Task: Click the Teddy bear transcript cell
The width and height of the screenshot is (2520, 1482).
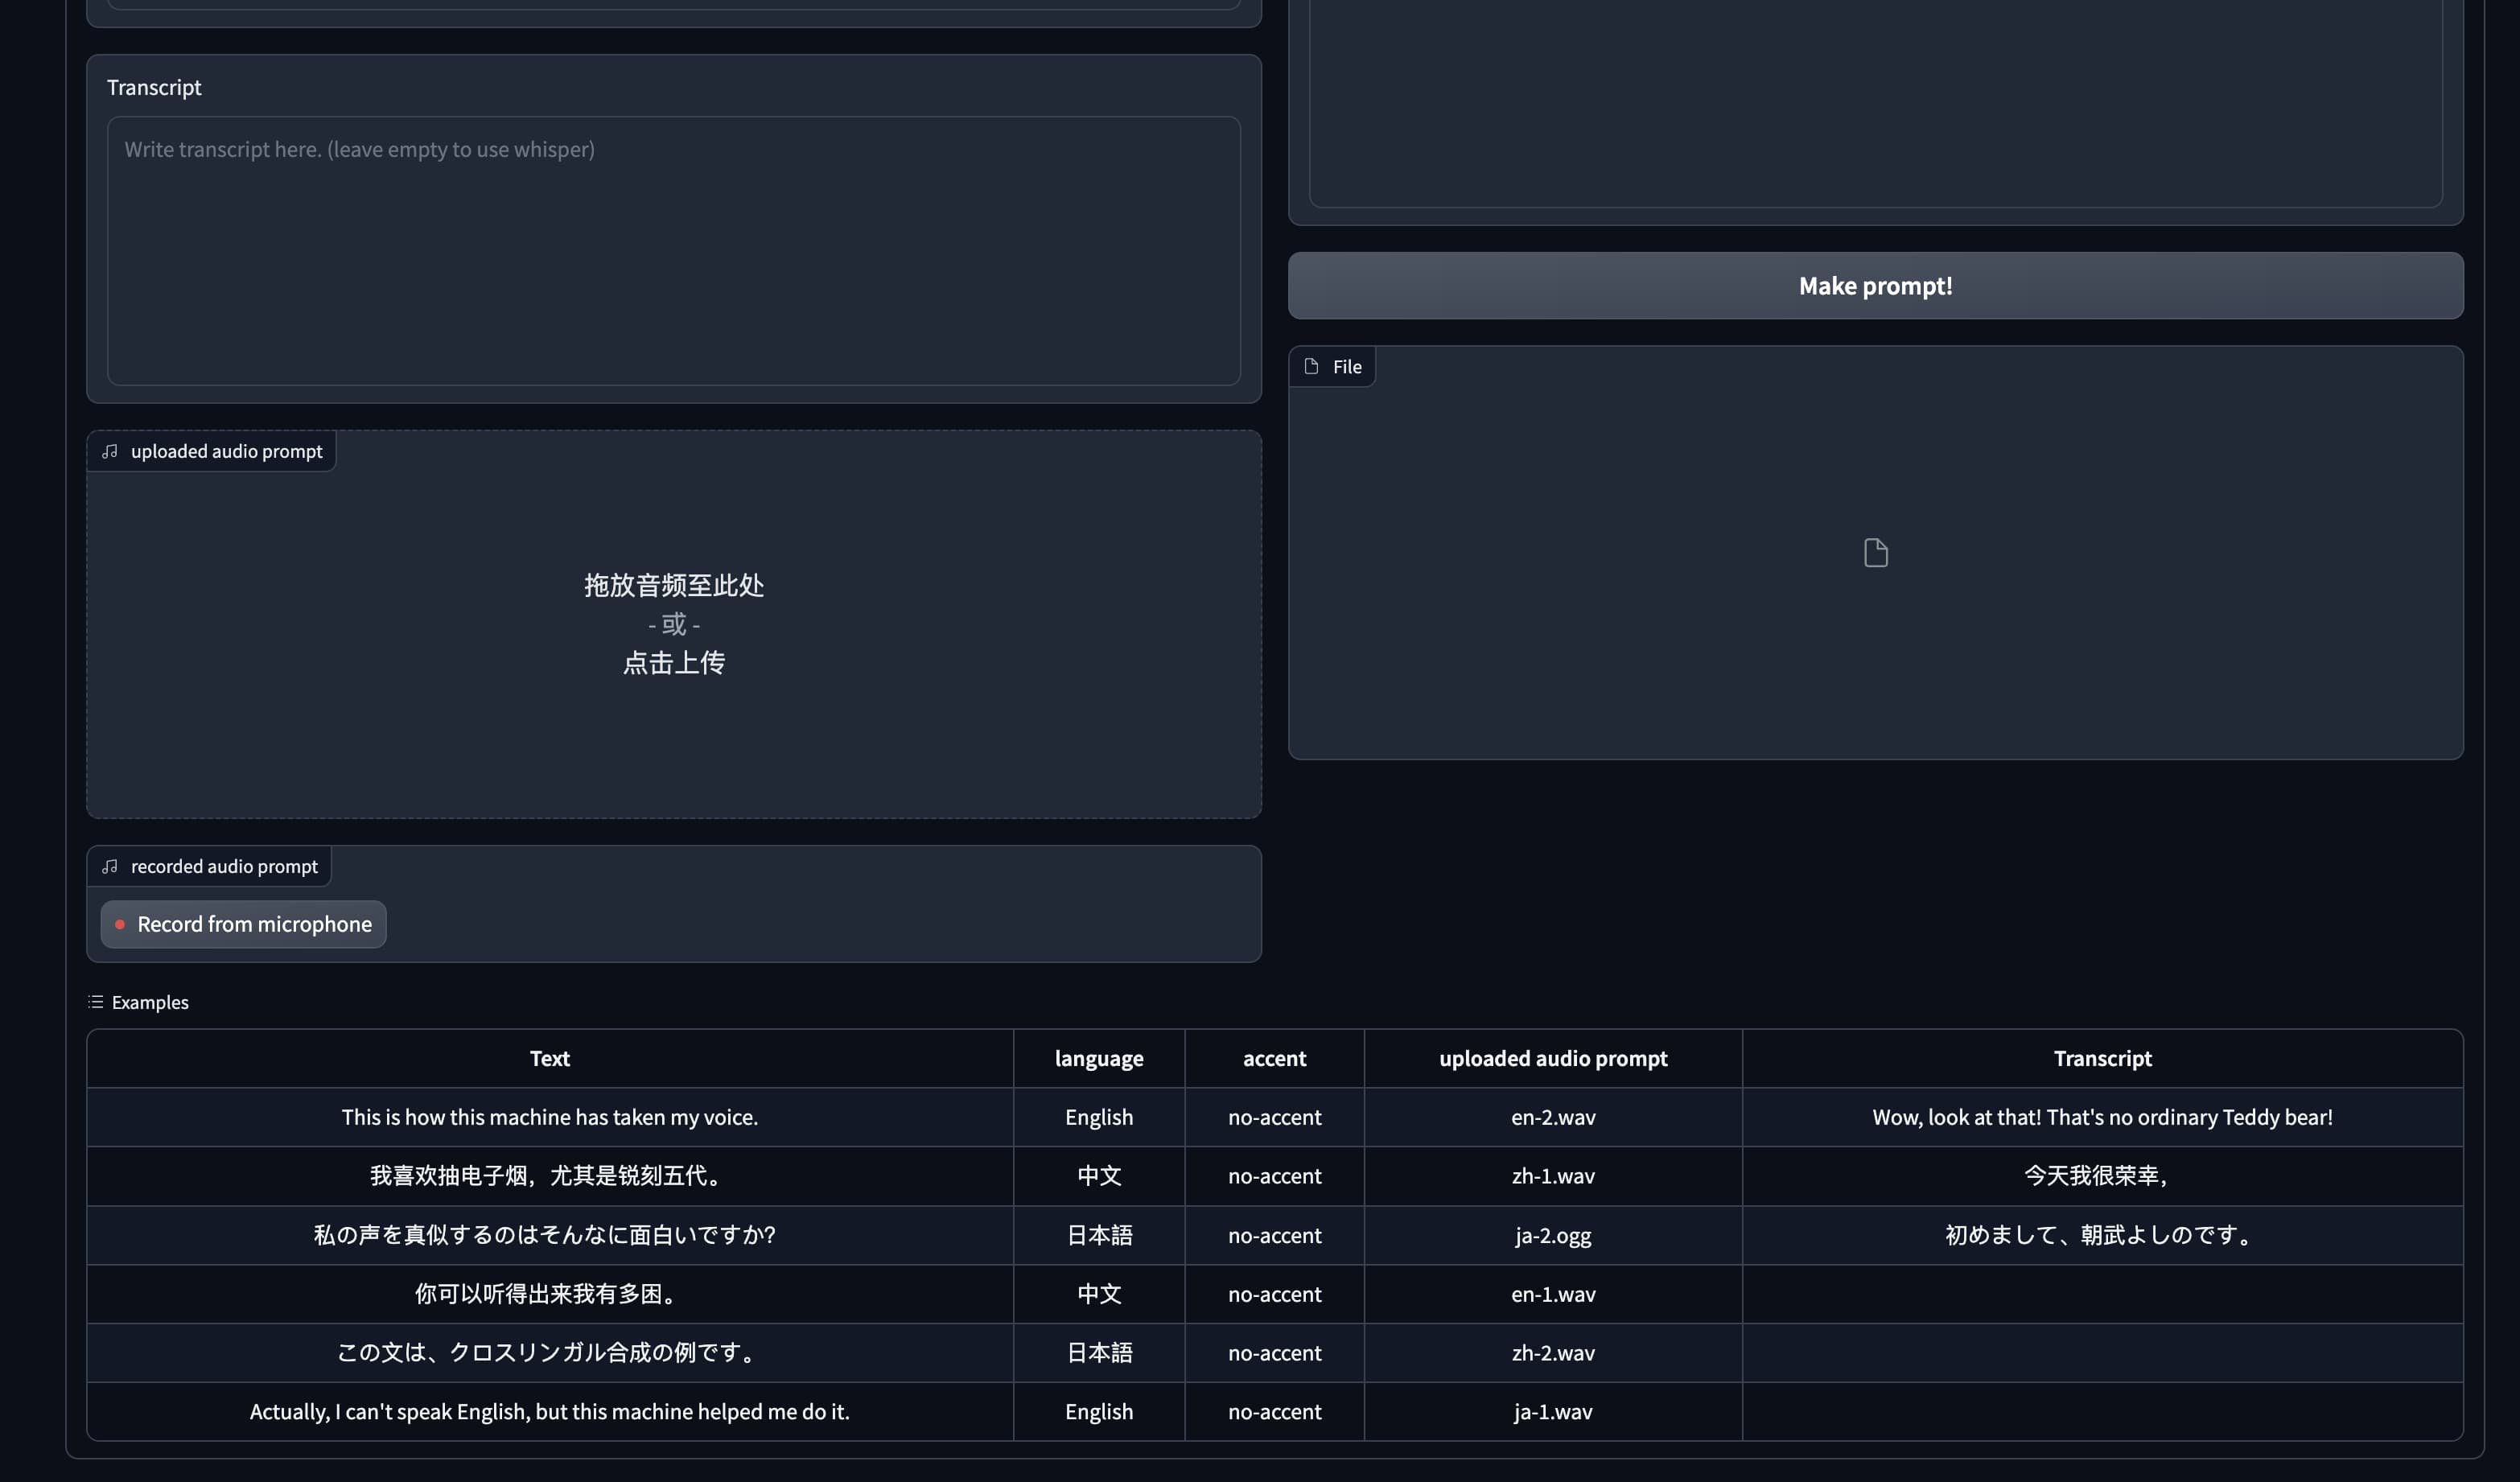Action: [2101, 1117]
